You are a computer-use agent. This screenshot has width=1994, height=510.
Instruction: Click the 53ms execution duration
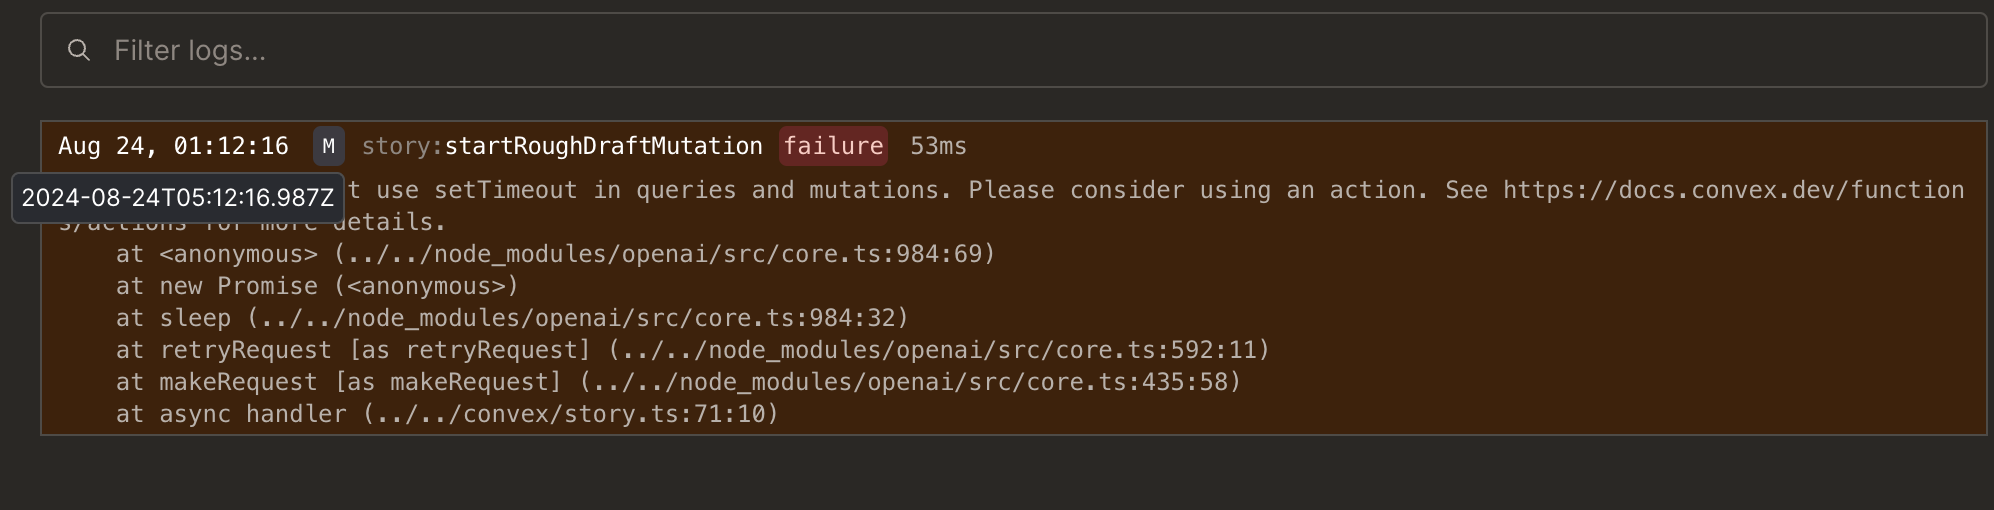(x=938, y=146)
